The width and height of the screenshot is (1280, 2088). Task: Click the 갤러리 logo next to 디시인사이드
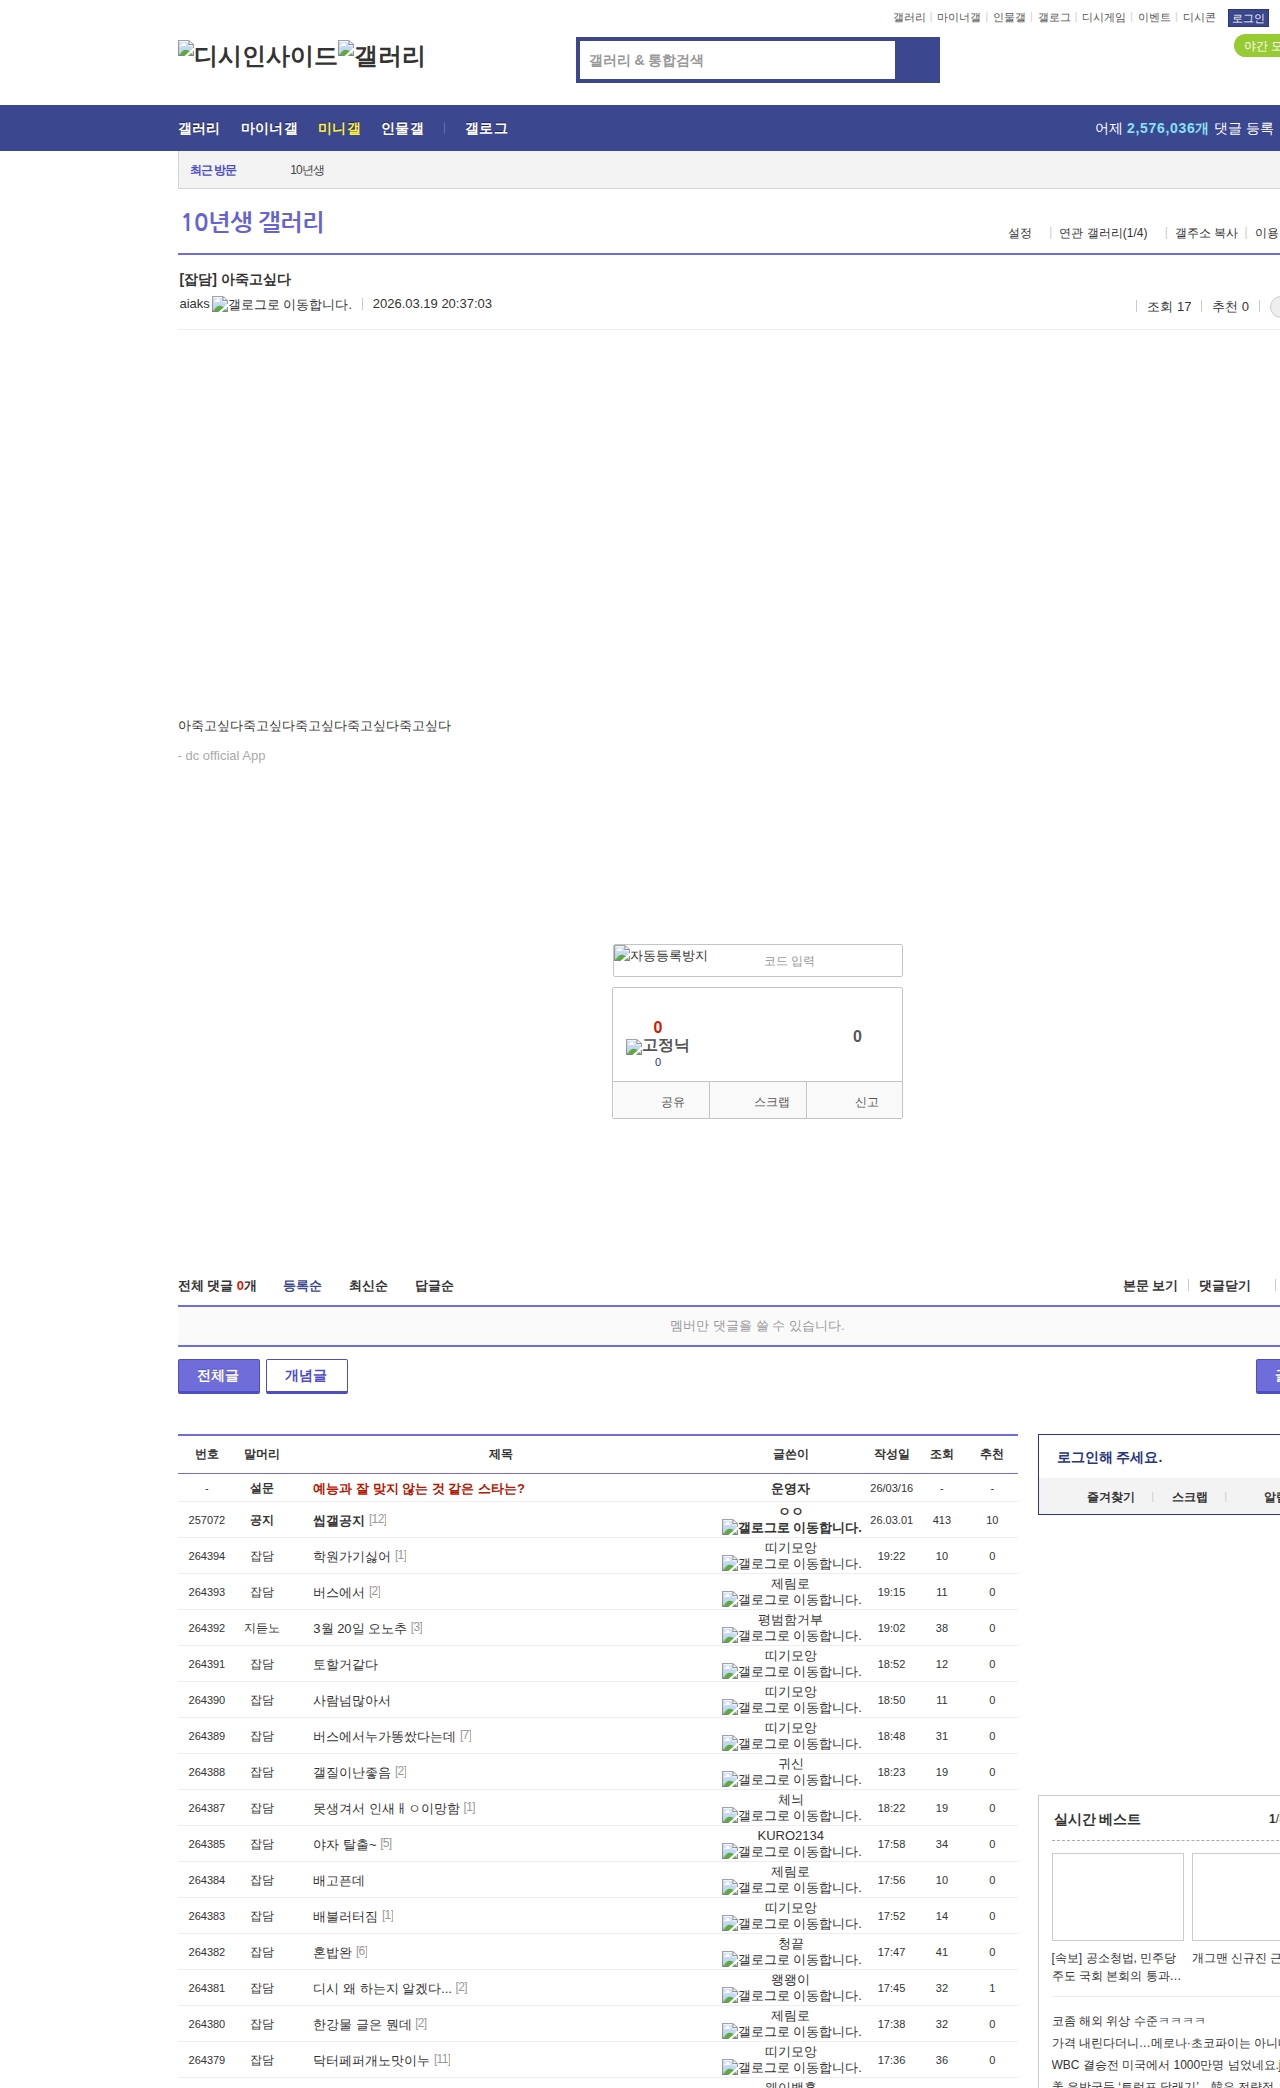(x=381, y=56)
